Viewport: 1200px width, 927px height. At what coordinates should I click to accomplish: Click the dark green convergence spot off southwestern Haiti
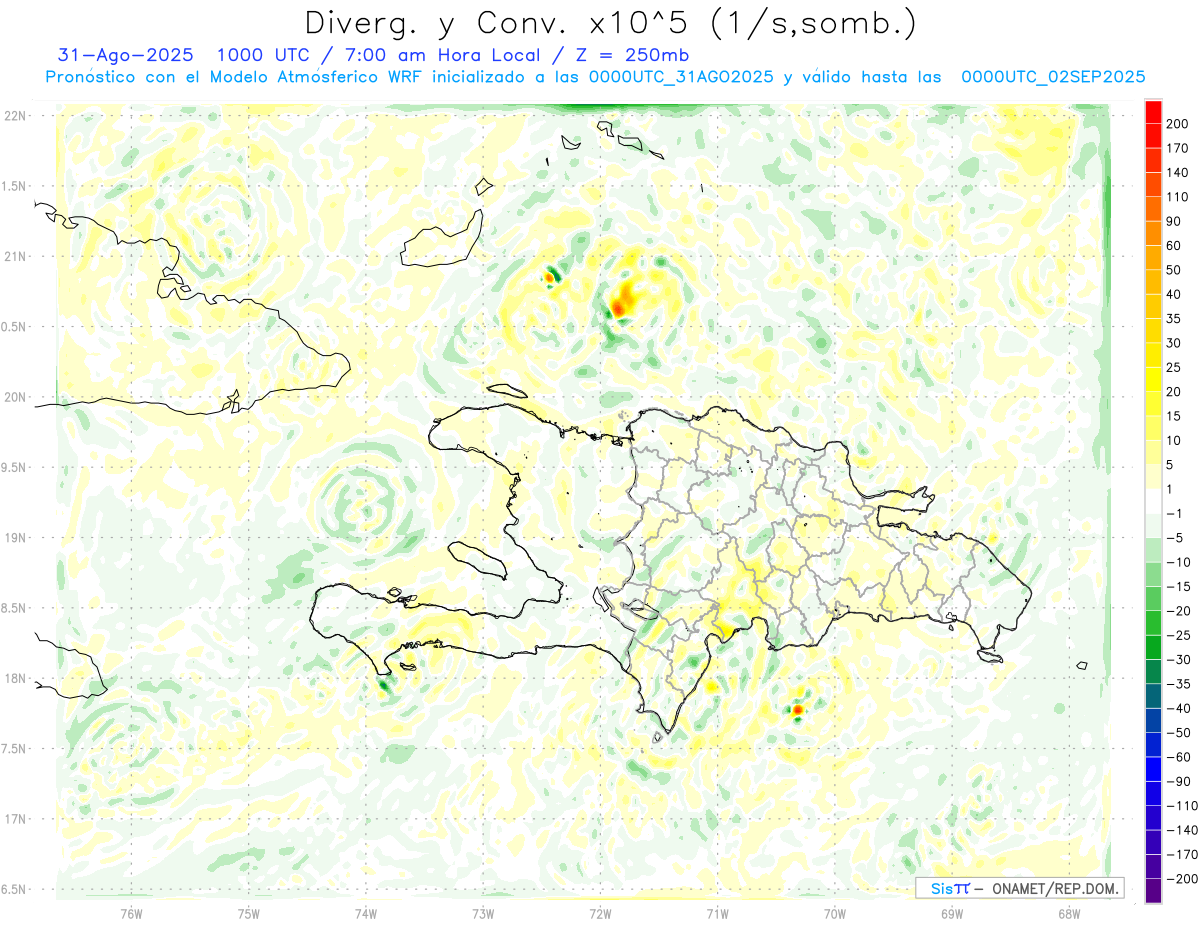385,685
